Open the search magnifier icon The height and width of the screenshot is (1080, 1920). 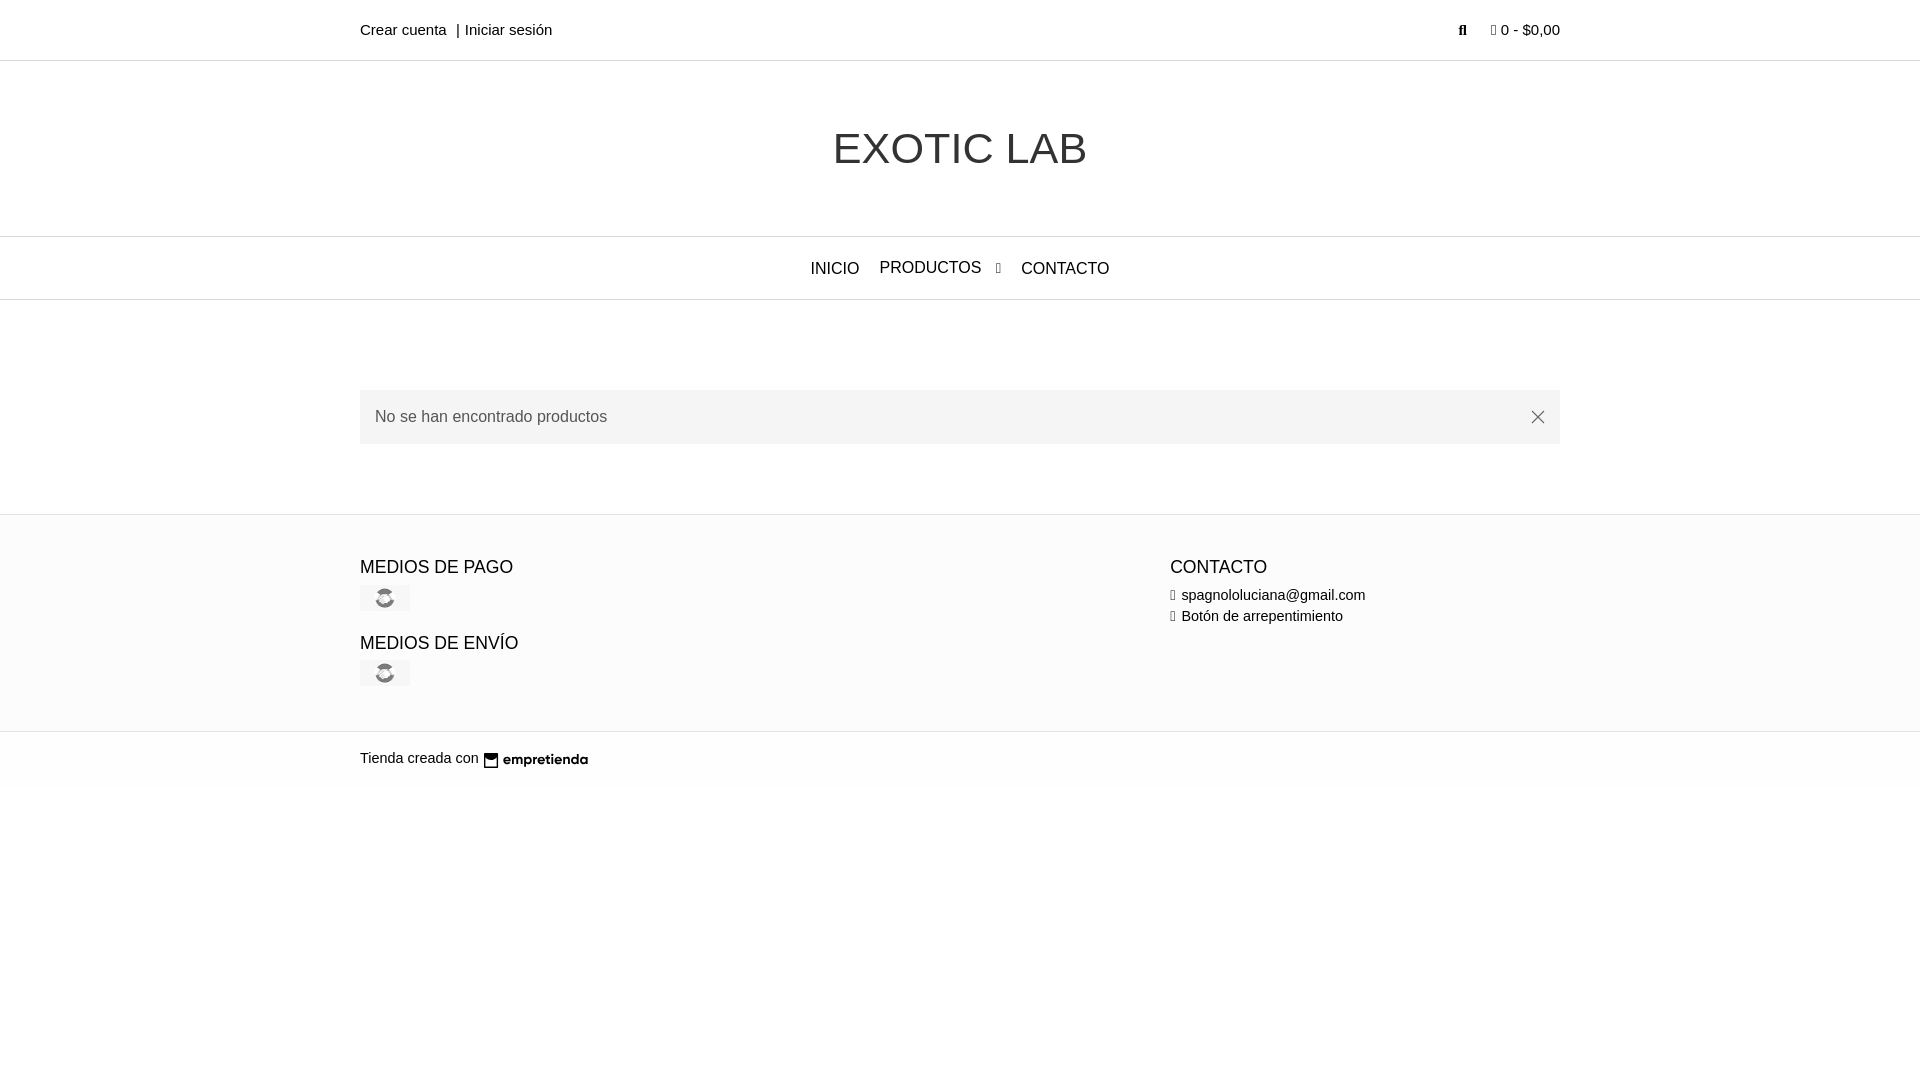1462,31
